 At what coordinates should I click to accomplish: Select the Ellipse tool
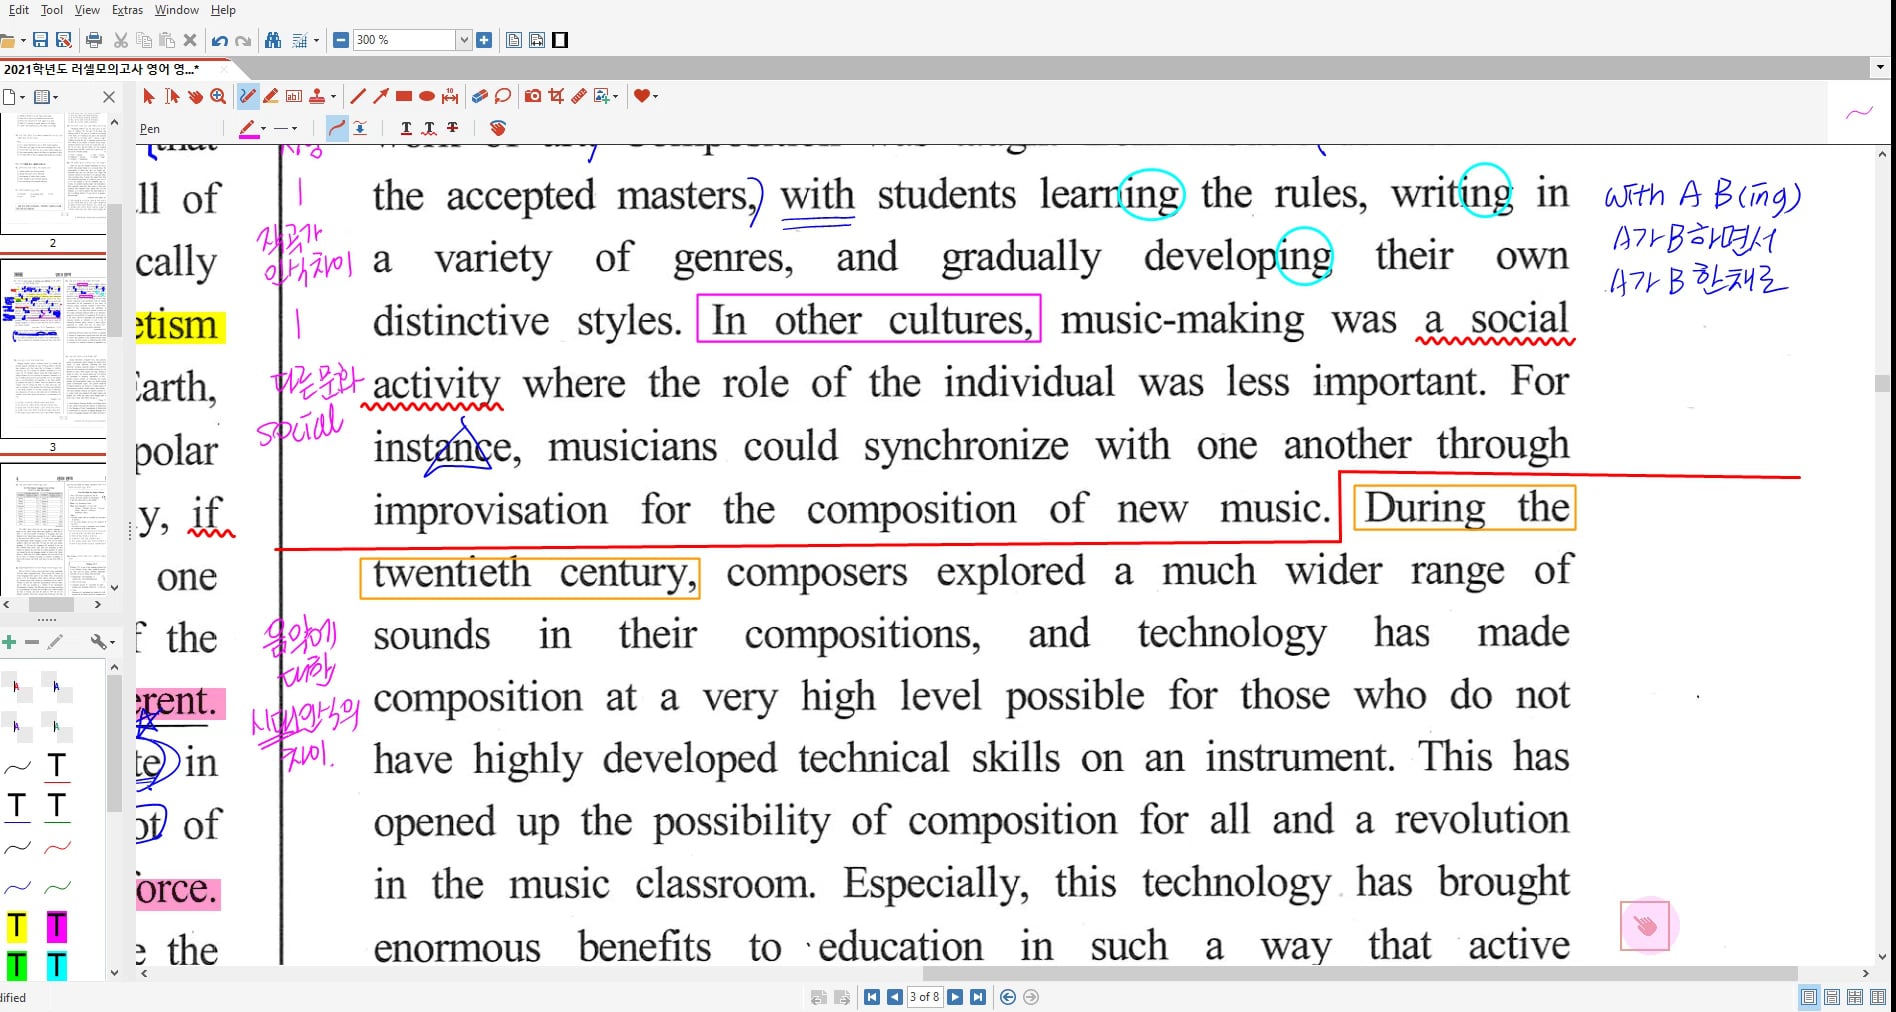pyautogui.click(x=427, y=96)
